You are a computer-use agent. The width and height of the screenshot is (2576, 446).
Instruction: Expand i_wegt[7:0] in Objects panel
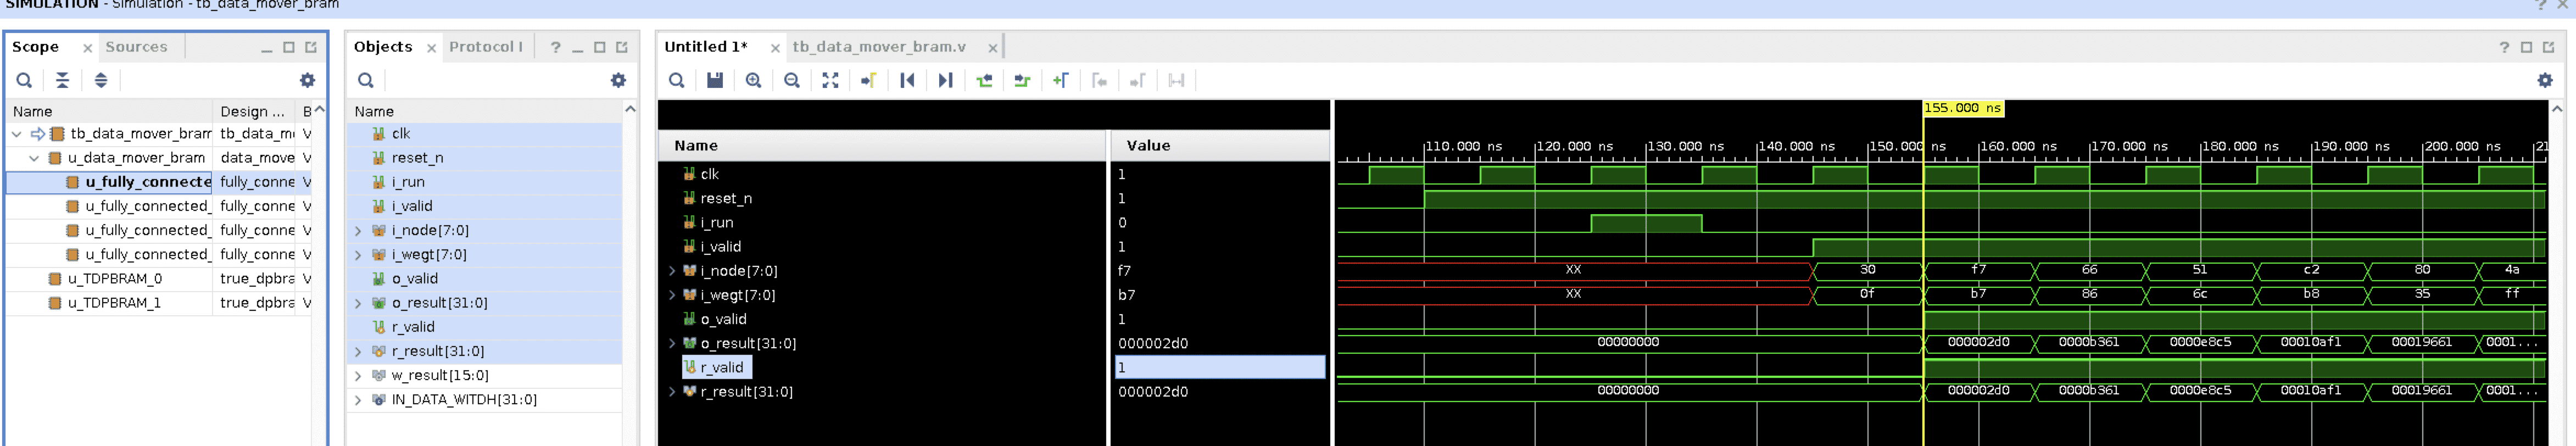click(x=358, y=255)
